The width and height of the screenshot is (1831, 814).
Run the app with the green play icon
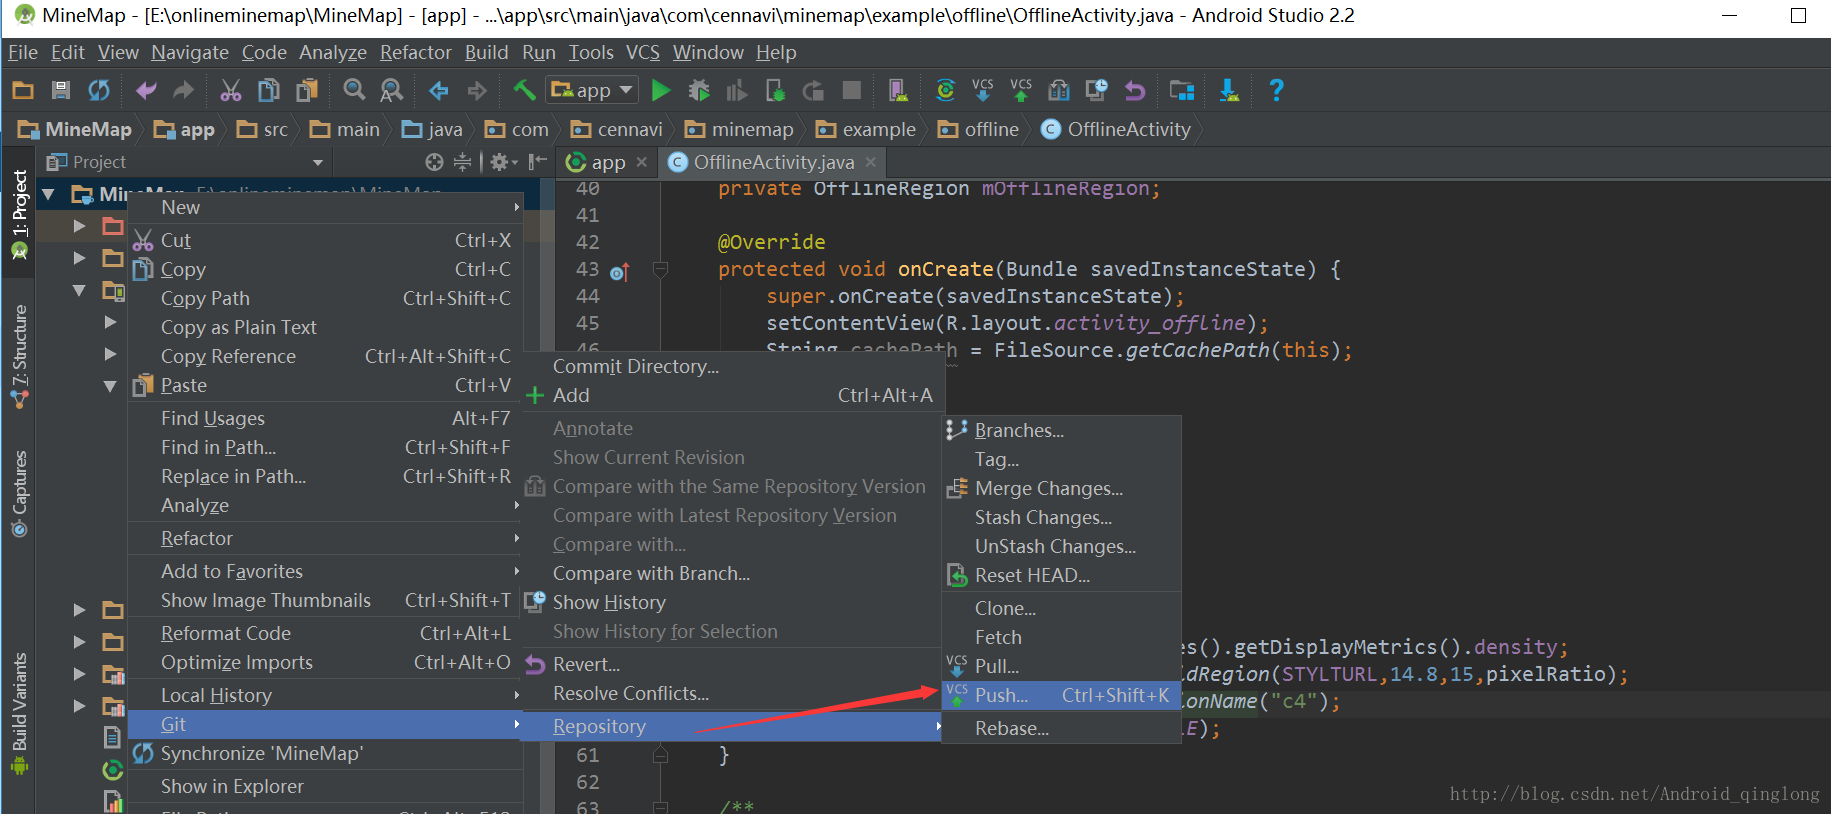[x=661, y=91]
